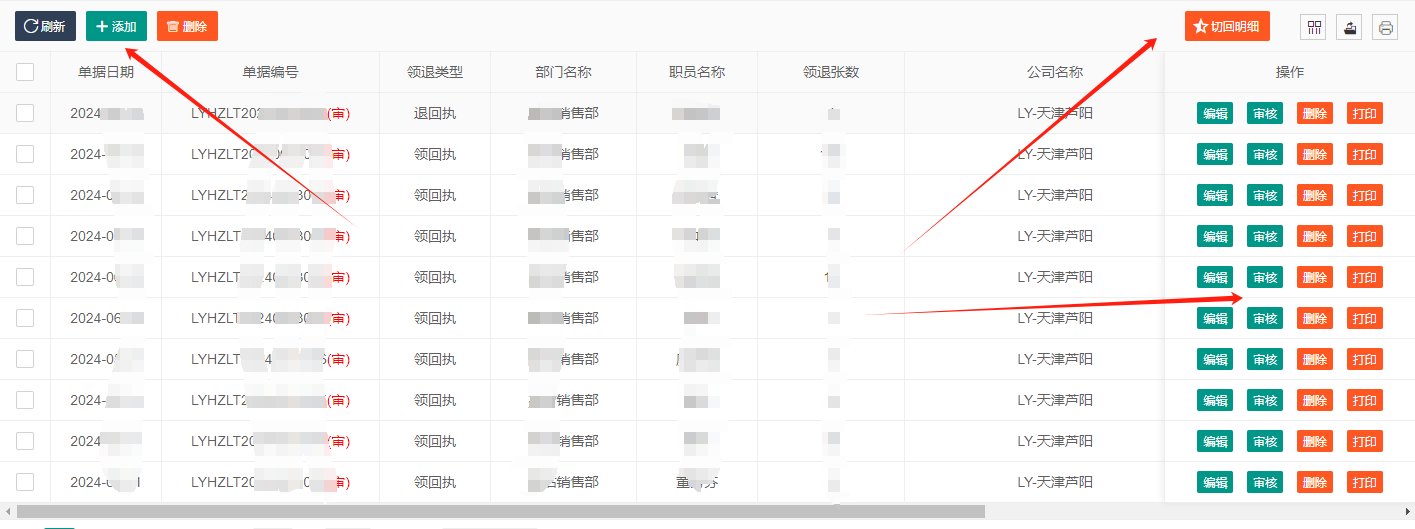Click the 切回明细 star button
This screenshot has width=1415, height=529.
[1226, 26]
